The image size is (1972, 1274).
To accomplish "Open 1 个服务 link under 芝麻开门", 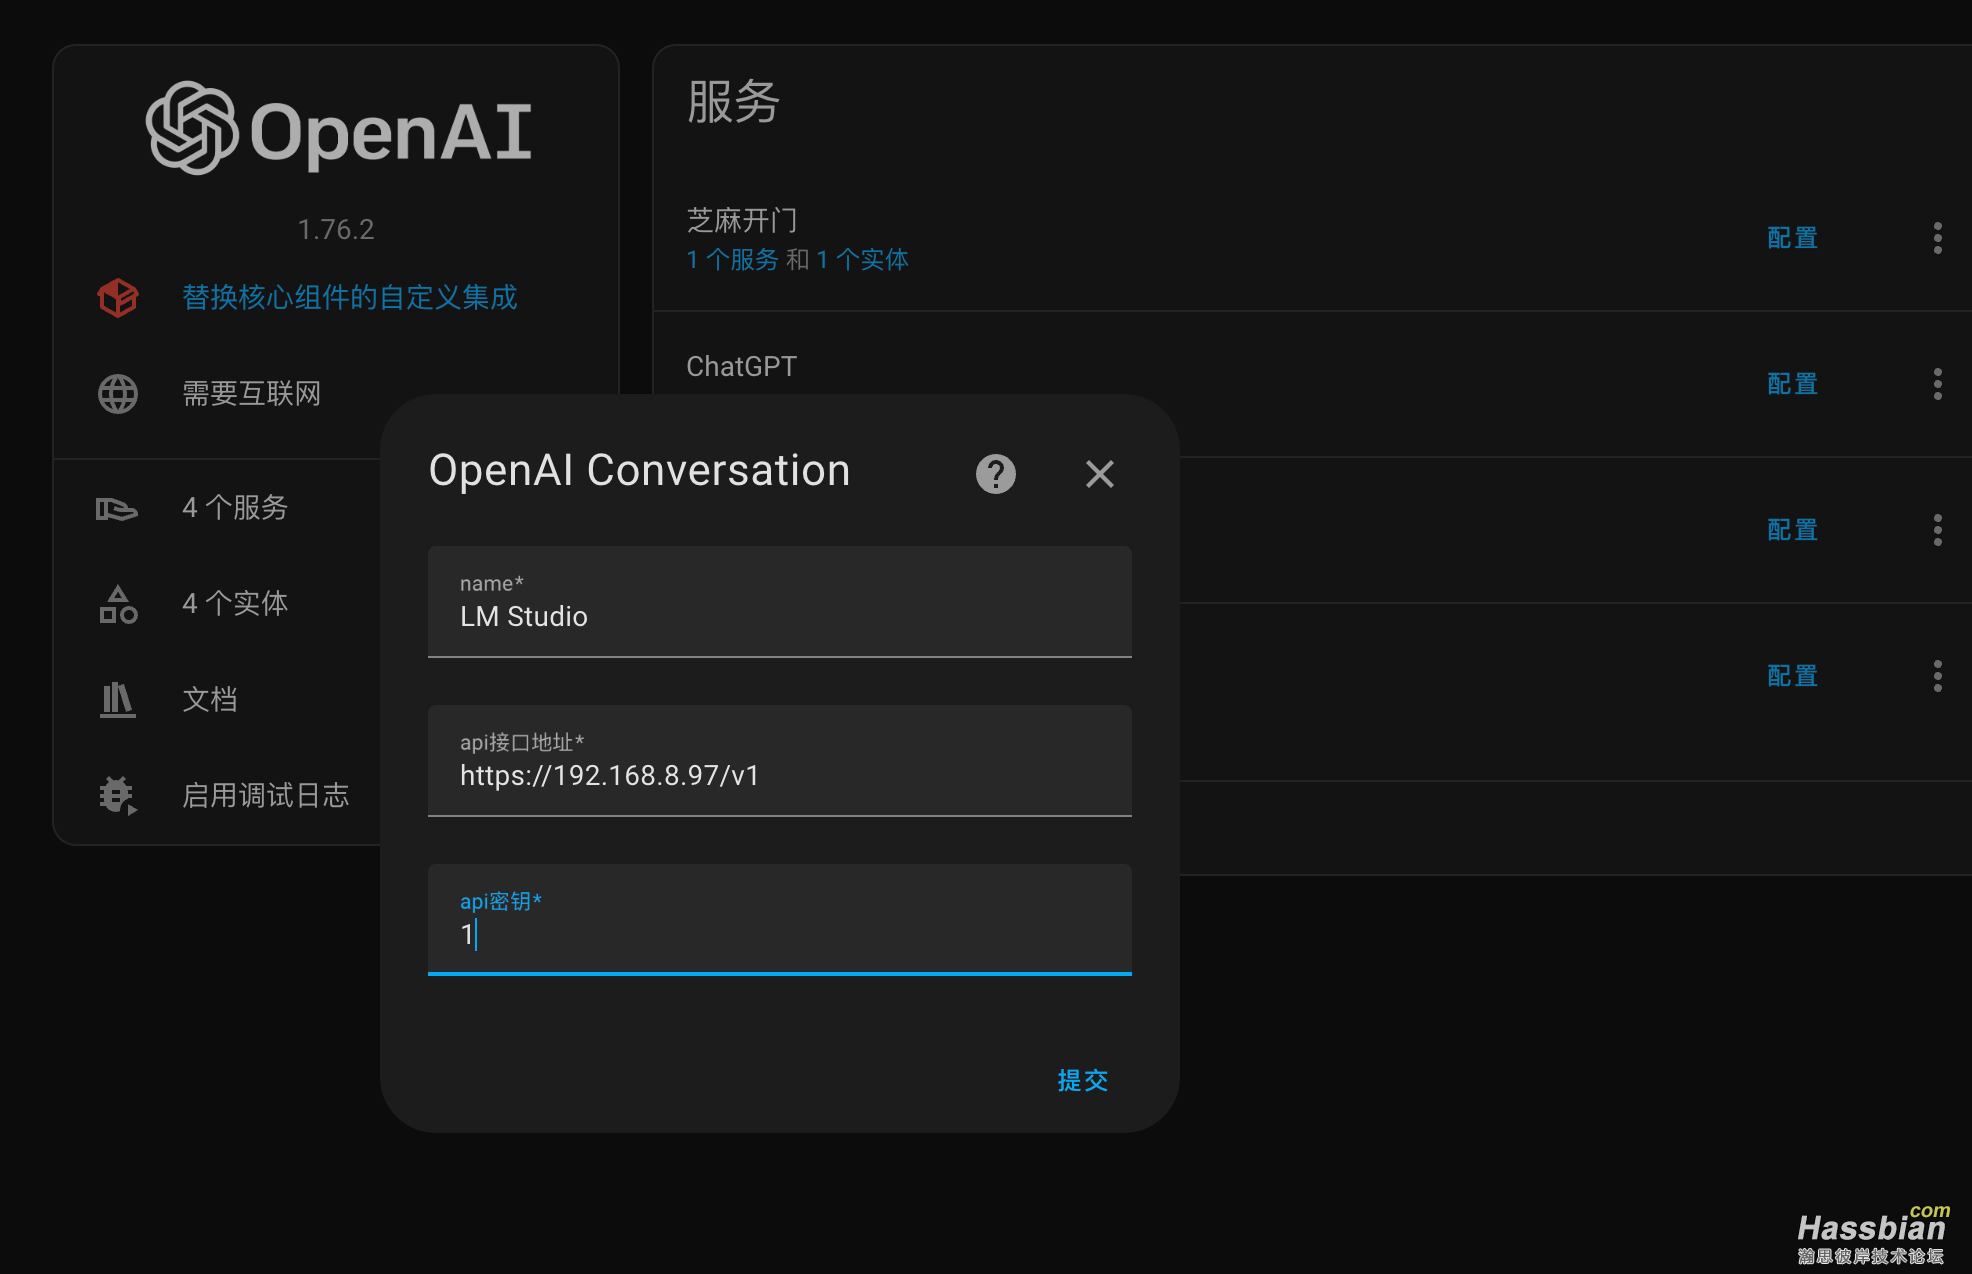I will (732, 260).
